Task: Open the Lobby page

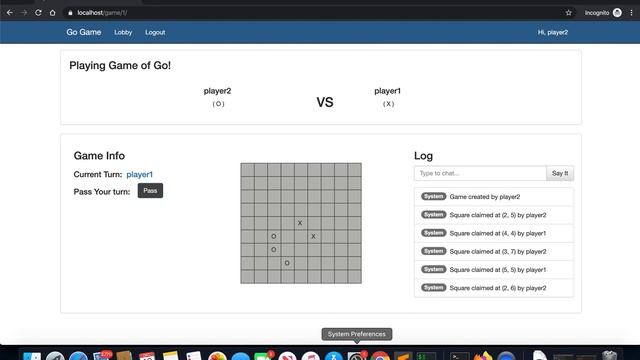Action: tap(123, 32)
